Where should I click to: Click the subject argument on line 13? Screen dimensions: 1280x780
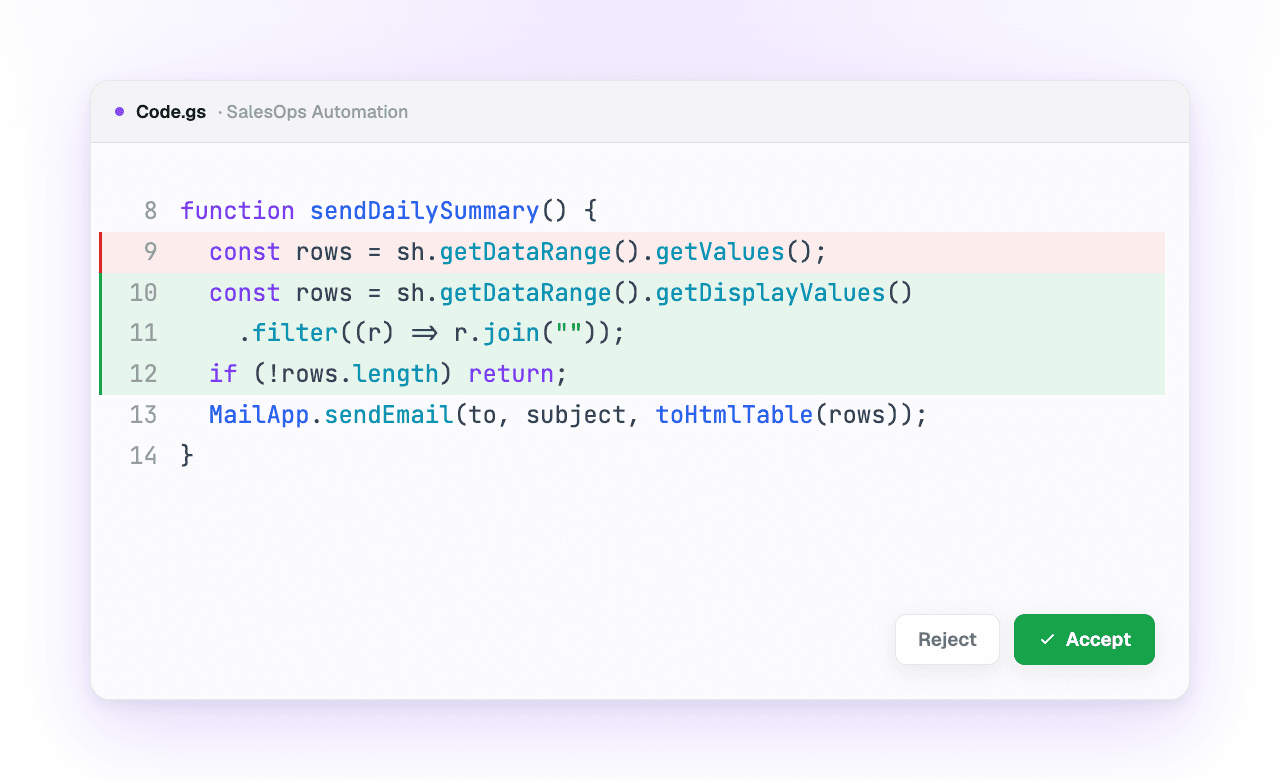click(x=576, y=415)
